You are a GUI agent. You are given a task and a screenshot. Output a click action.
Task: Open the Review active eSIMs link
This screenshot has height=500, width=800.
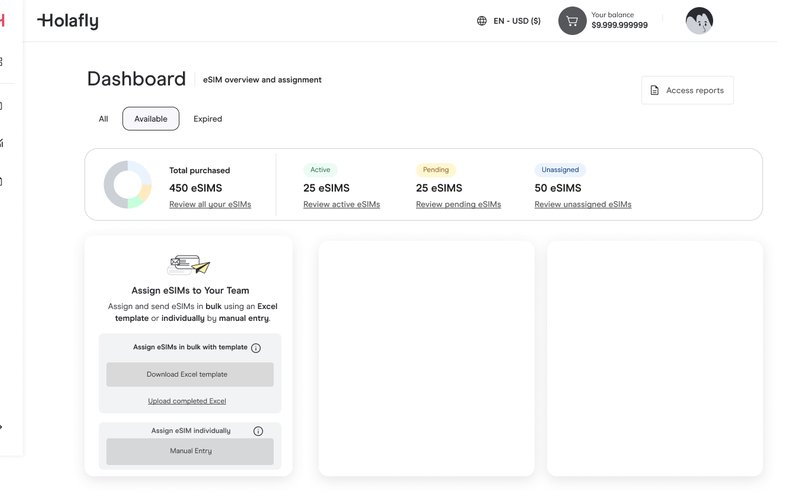coord(342,204)
